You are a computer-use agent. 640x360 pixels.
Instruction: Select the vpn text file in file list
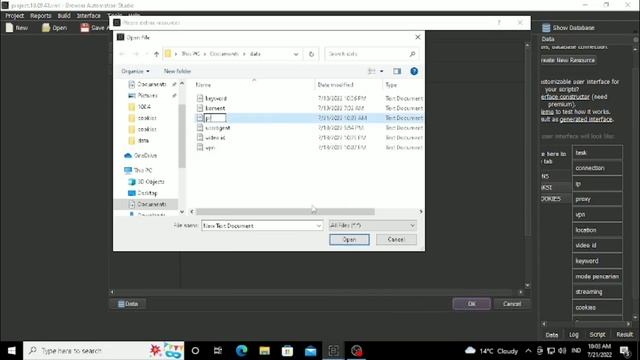point(210,147)
